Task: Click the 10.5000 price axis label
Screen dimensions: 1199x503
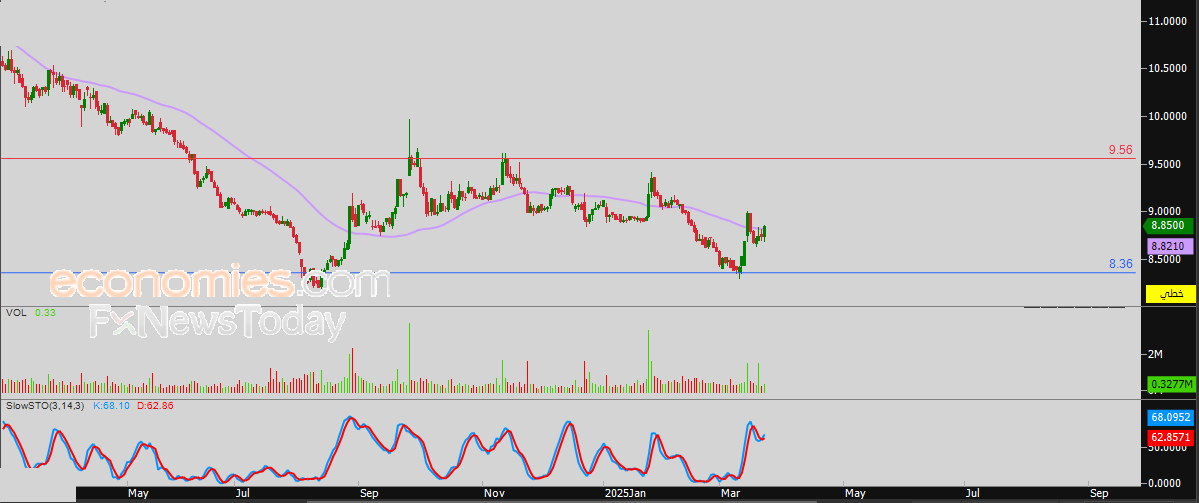Action: tap(1166, 69)
